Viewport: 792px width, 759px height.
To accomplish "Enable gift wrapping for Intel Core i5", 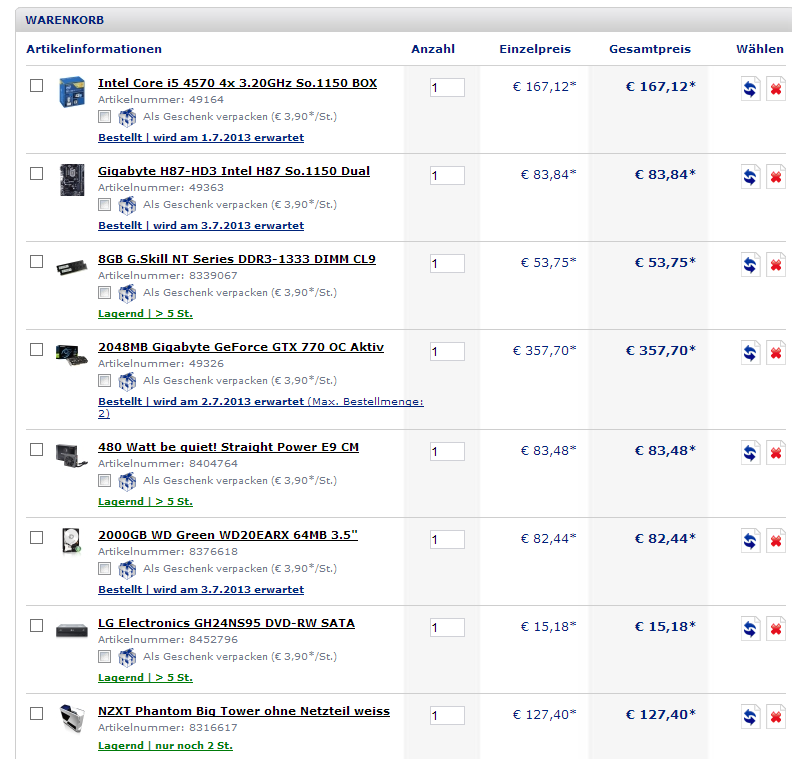I will [105, 117].
